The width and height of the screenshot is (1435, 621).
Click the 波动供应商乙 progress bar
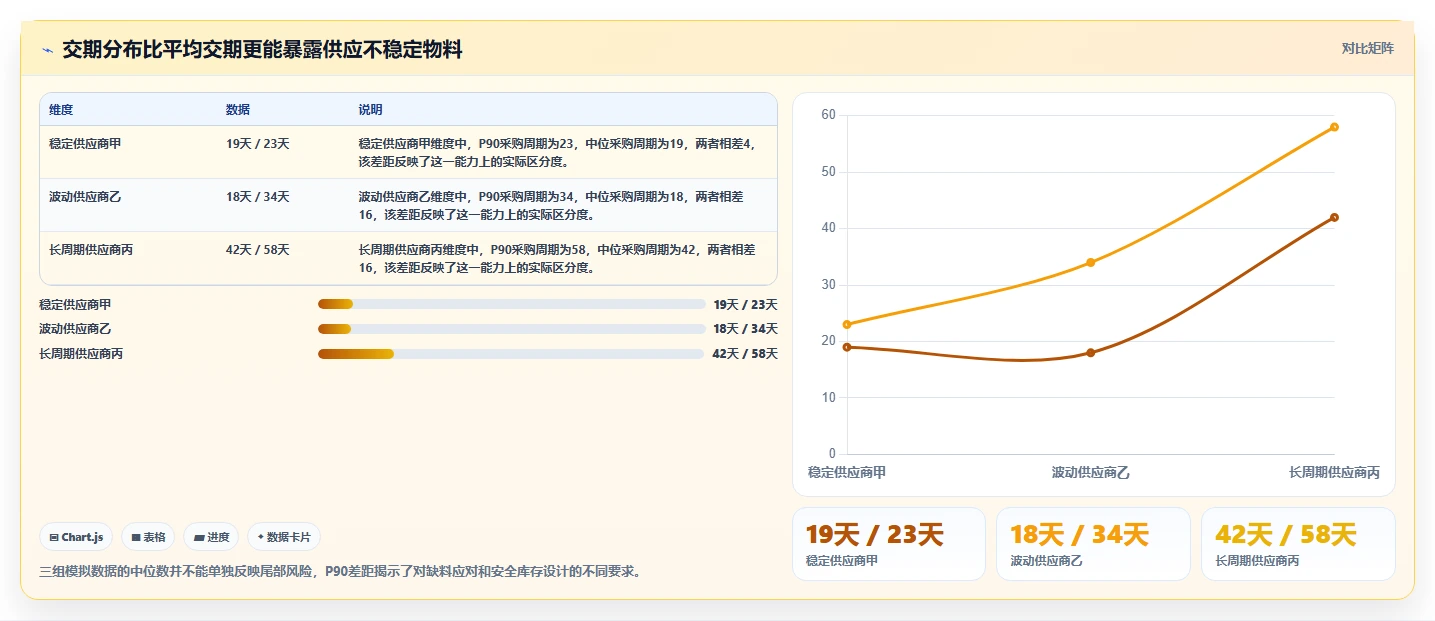511,329
